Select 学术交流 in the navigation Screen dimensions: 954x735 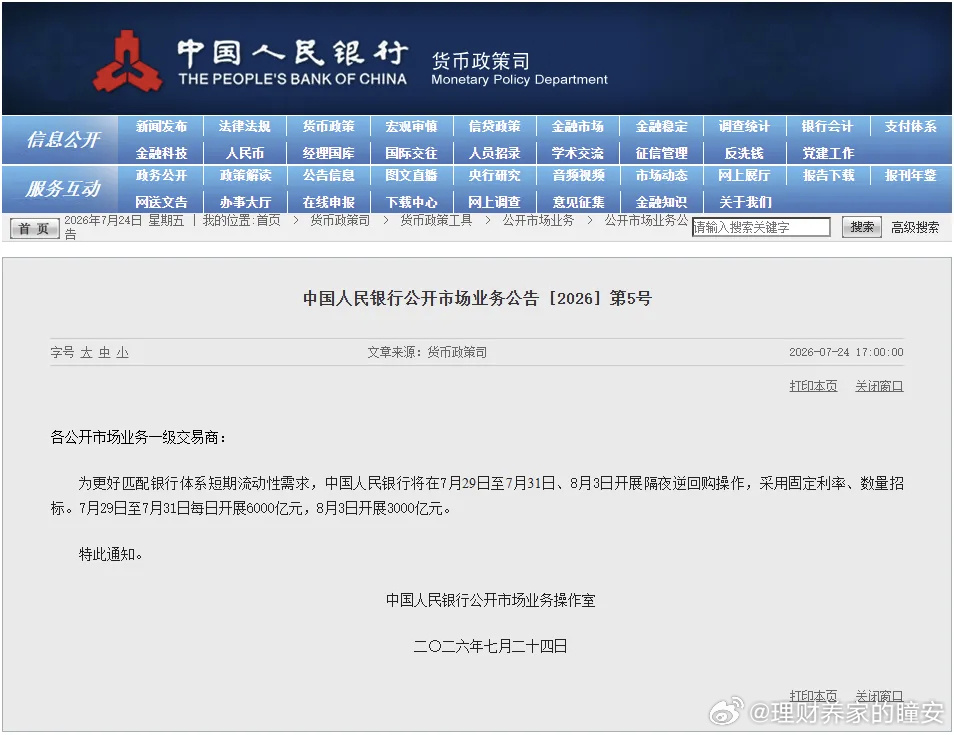[578, 153]
